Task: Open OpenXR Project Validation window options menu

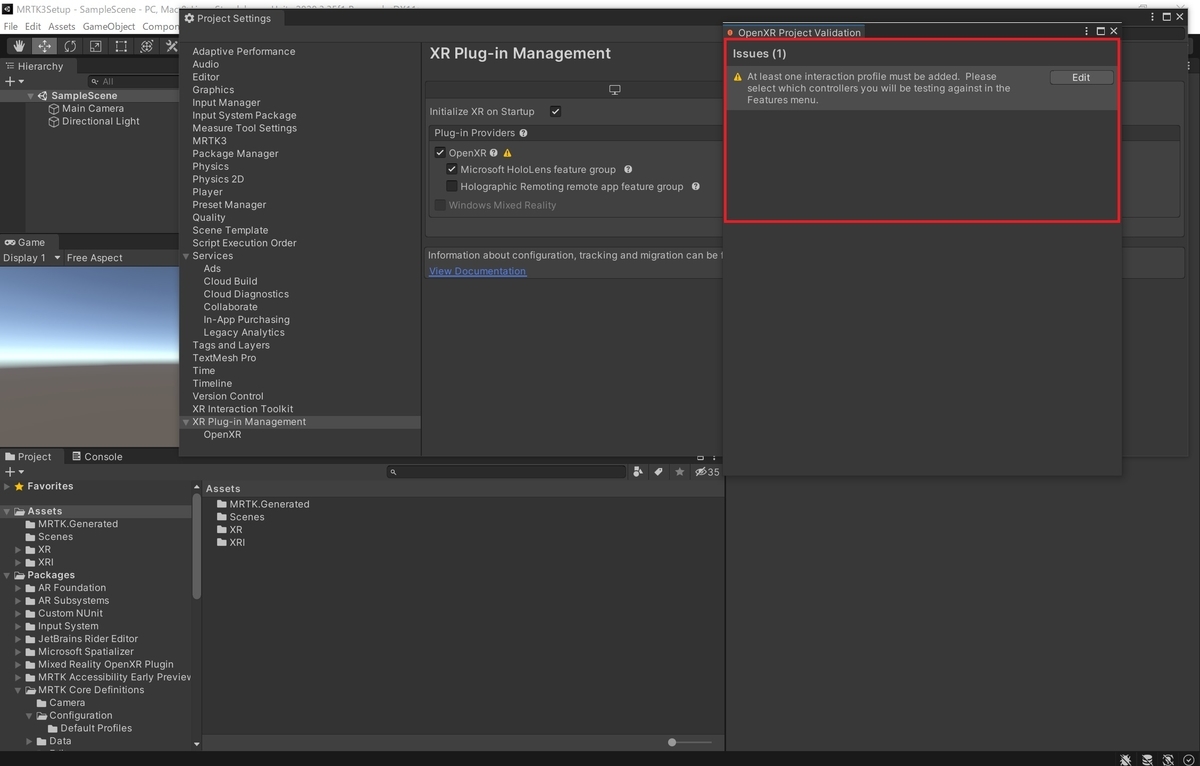Action: pyautogui.click(x=1087, y=31)
